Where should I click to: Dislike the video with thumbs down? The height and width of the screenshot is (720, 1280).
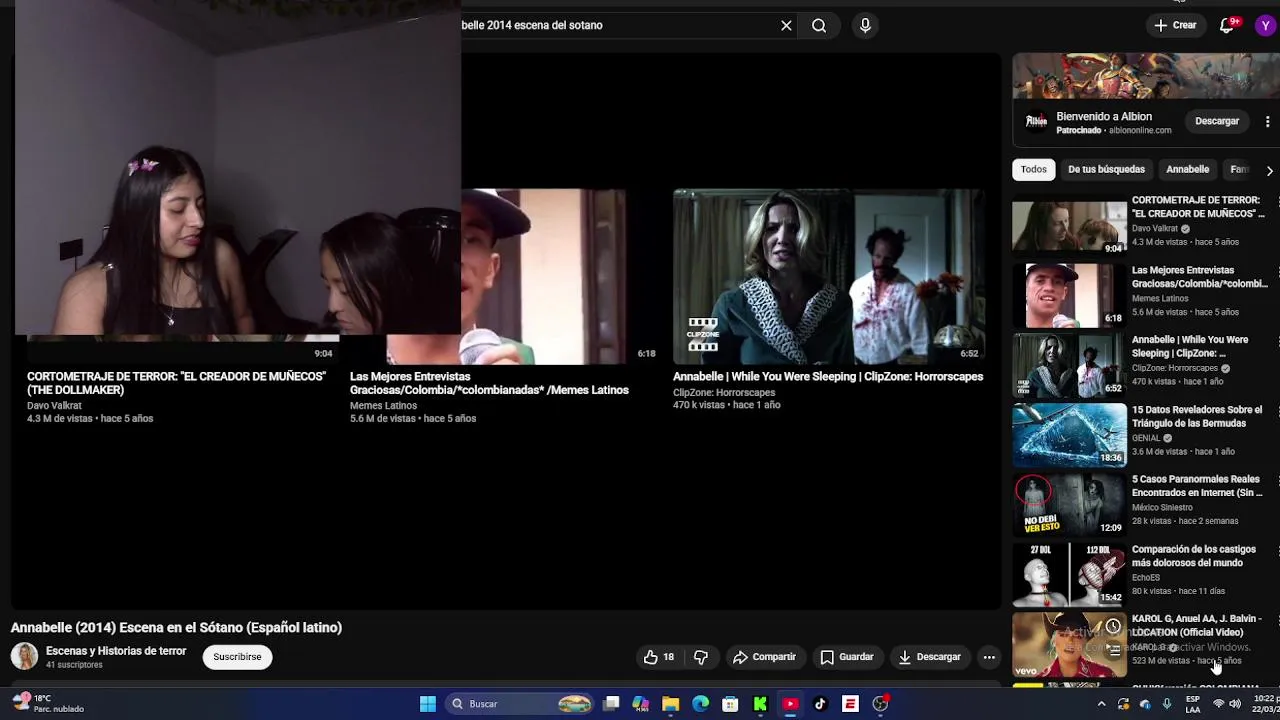tap(701, 657)
